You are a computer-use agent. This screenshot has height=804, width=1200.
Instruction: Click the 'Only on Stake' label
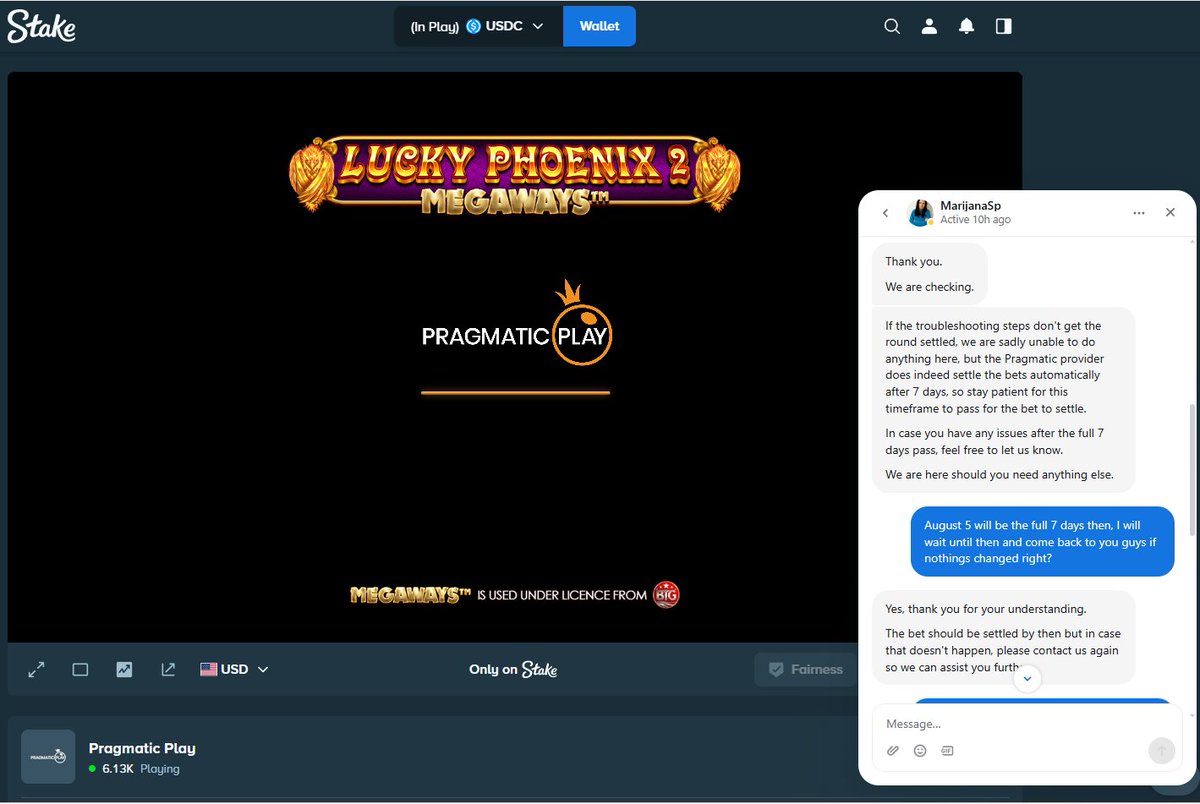[513, 669]
